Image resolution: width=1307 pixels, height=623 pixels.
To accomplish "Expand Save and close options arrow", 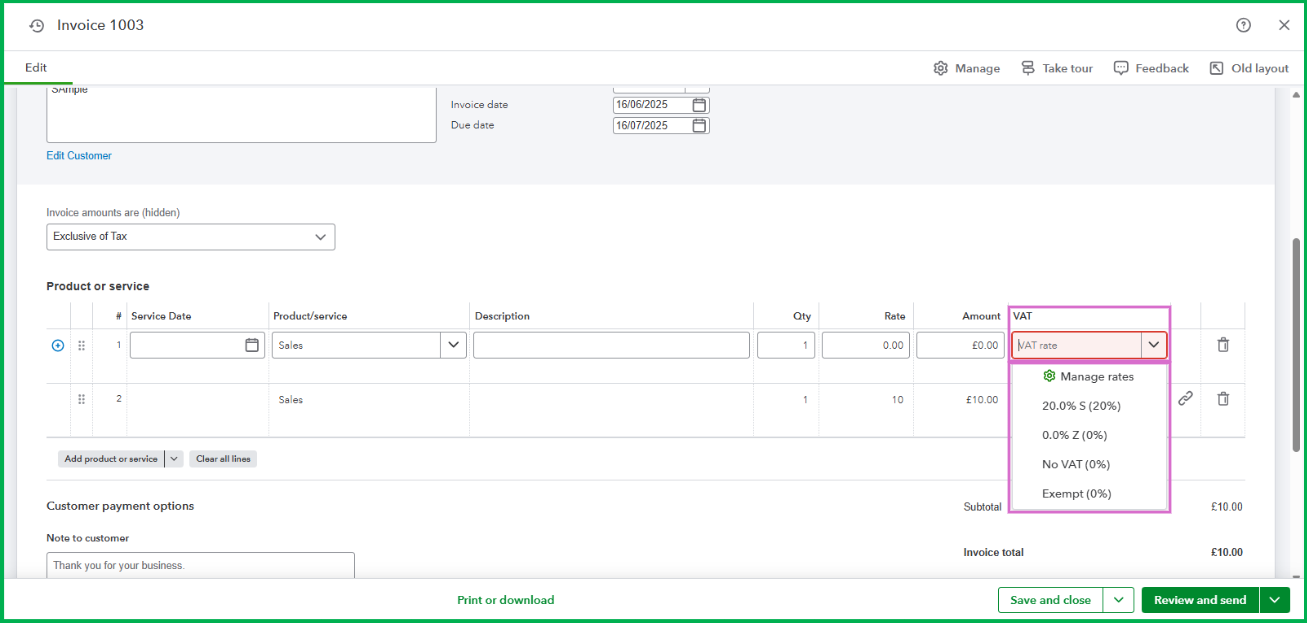I will click(x=1118, y=600).
